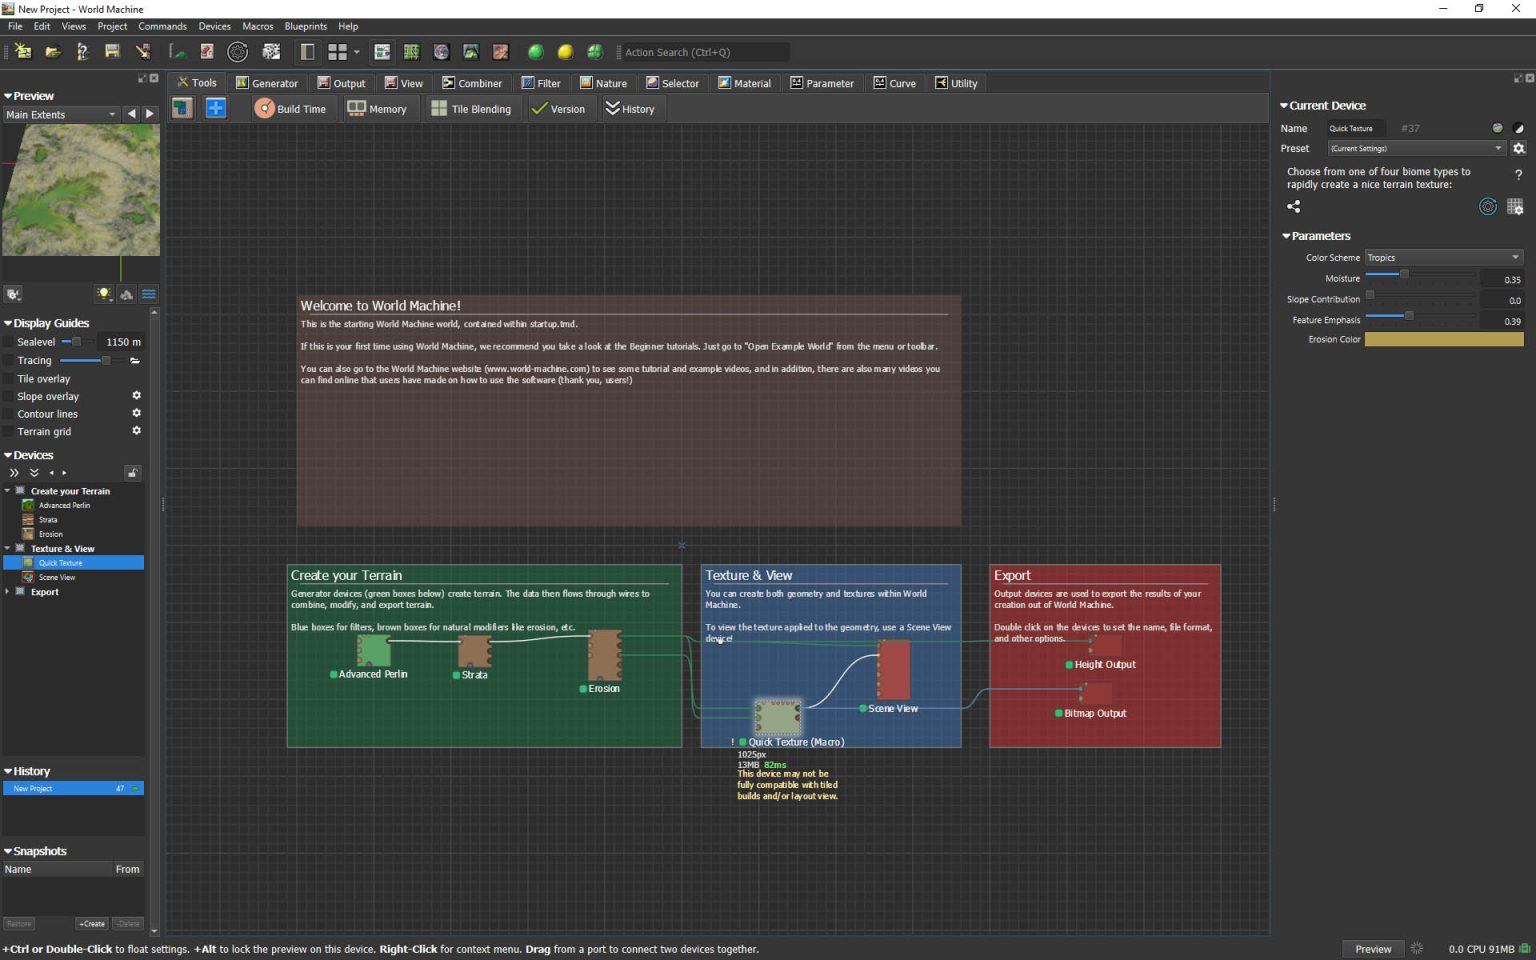Click the Preview button in status bar
This screenshot has width=1536, height=960.
pos(1372,949)
